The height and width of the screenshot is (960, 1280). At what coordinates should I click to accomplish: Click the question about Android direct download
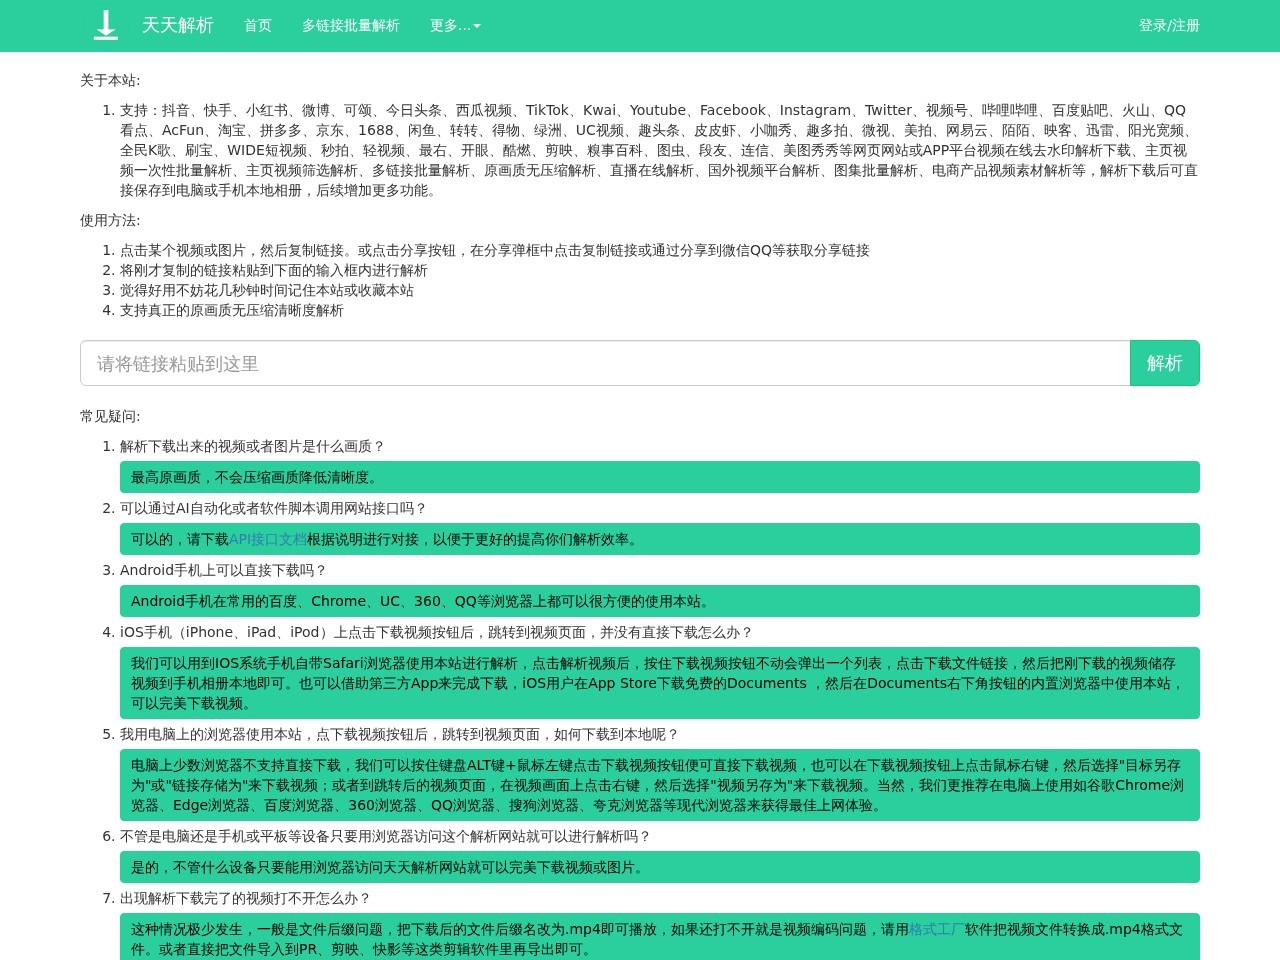223,570
